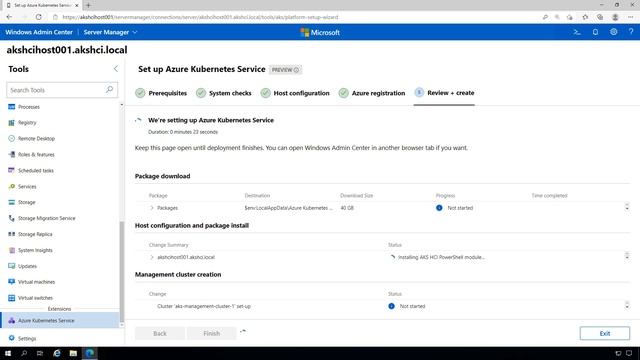
Task: Click the search magnifier in Search Tools
Action: click(109, 89)
